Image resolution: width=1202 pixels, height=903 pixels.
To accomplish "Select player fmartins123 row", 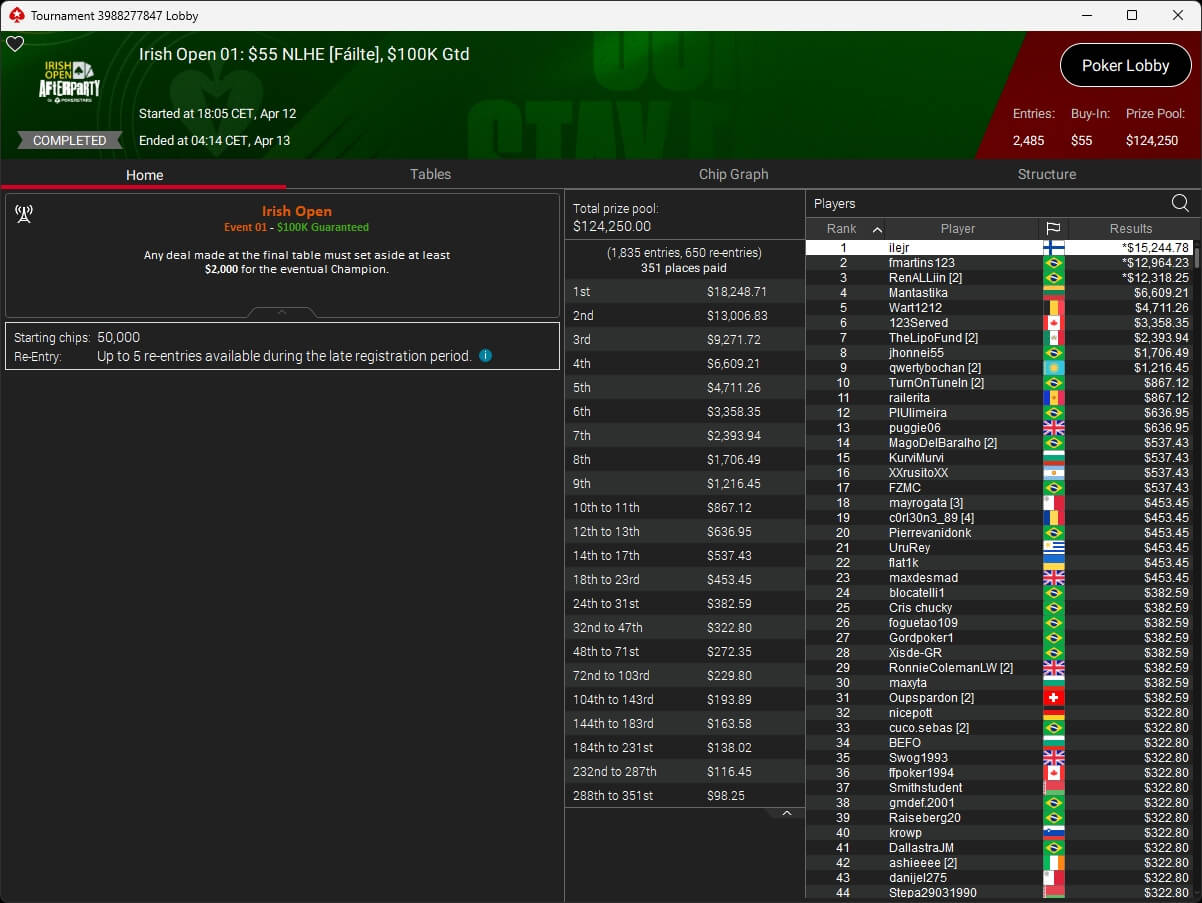I will [921, 263].
